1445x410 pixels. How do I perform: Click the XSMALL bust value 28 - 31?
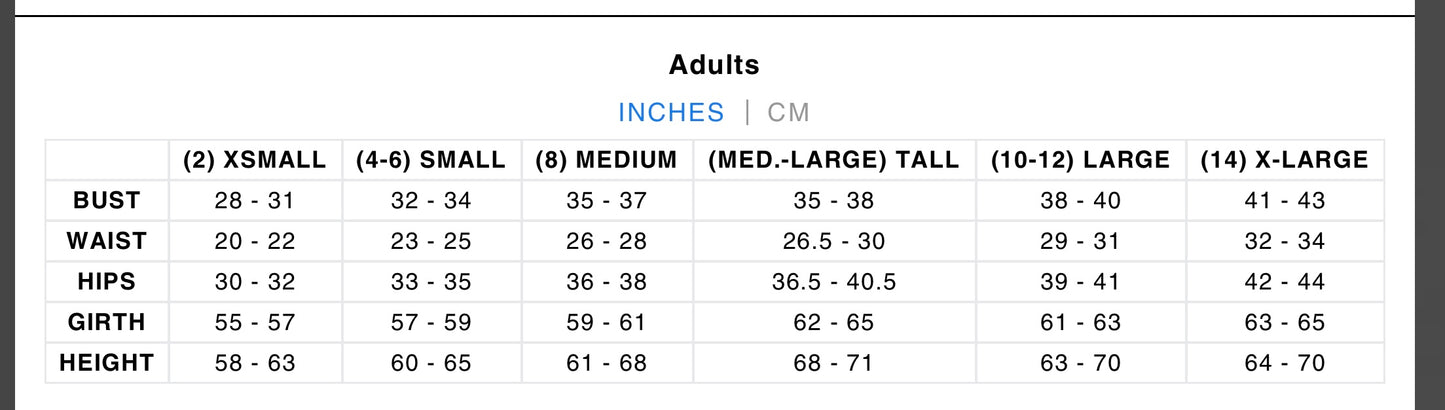pos(255,200)
